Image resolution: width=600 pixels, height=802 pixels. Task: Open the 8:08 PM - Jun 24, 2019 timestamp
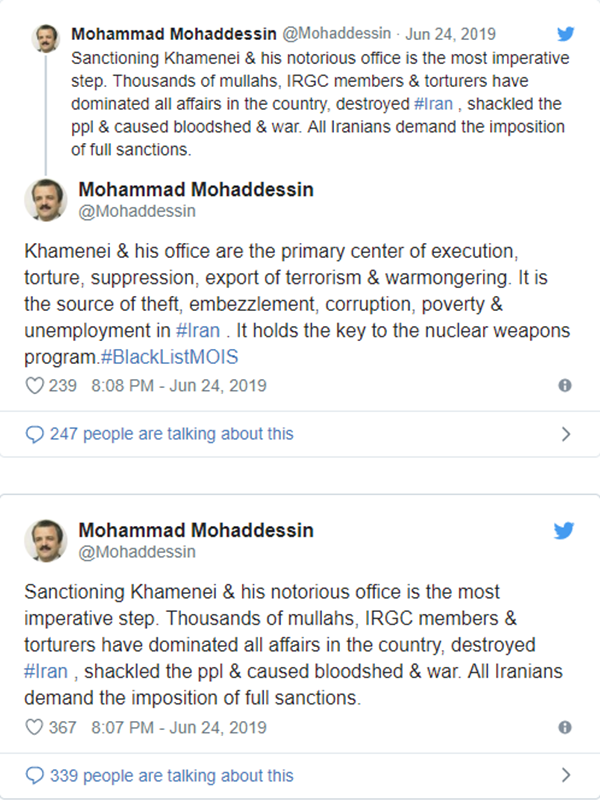(177, 385)
